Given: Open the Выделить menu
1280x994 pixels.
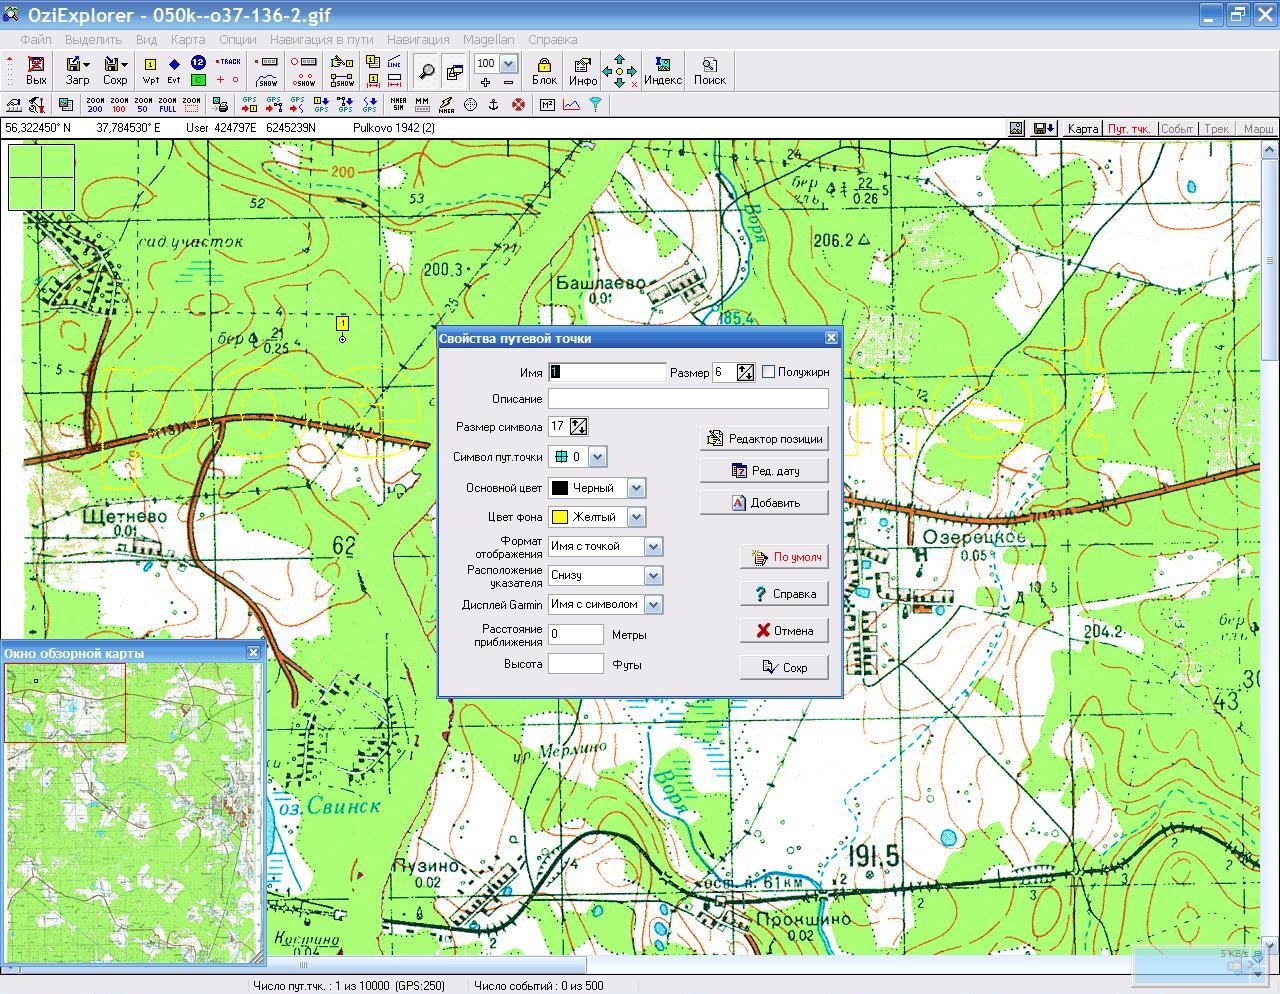Looking at the screenshot, I should pyautogui.click(x=93, y=39).
